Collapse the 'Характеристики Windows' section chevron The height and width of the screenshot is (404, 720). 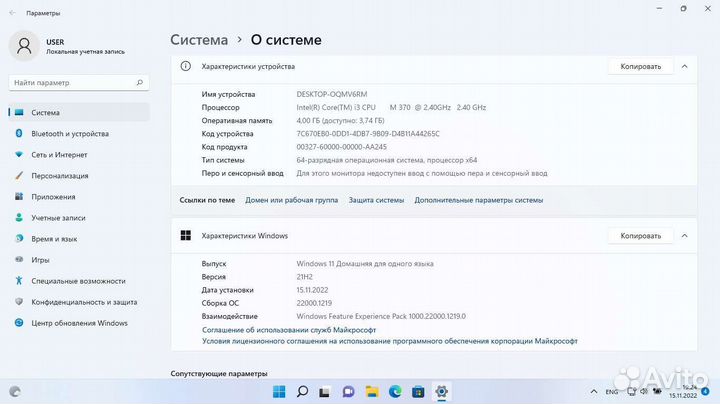(685, 236)
